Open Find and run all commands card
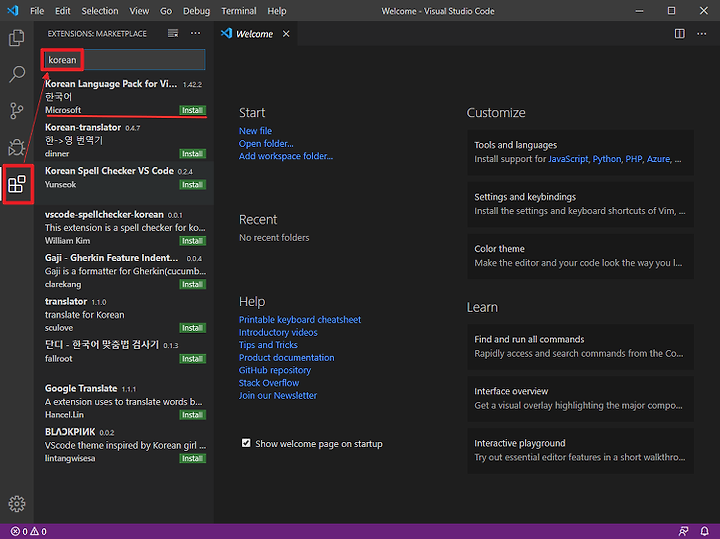Viewport: 720px width, 539px height. pos(580,346)
